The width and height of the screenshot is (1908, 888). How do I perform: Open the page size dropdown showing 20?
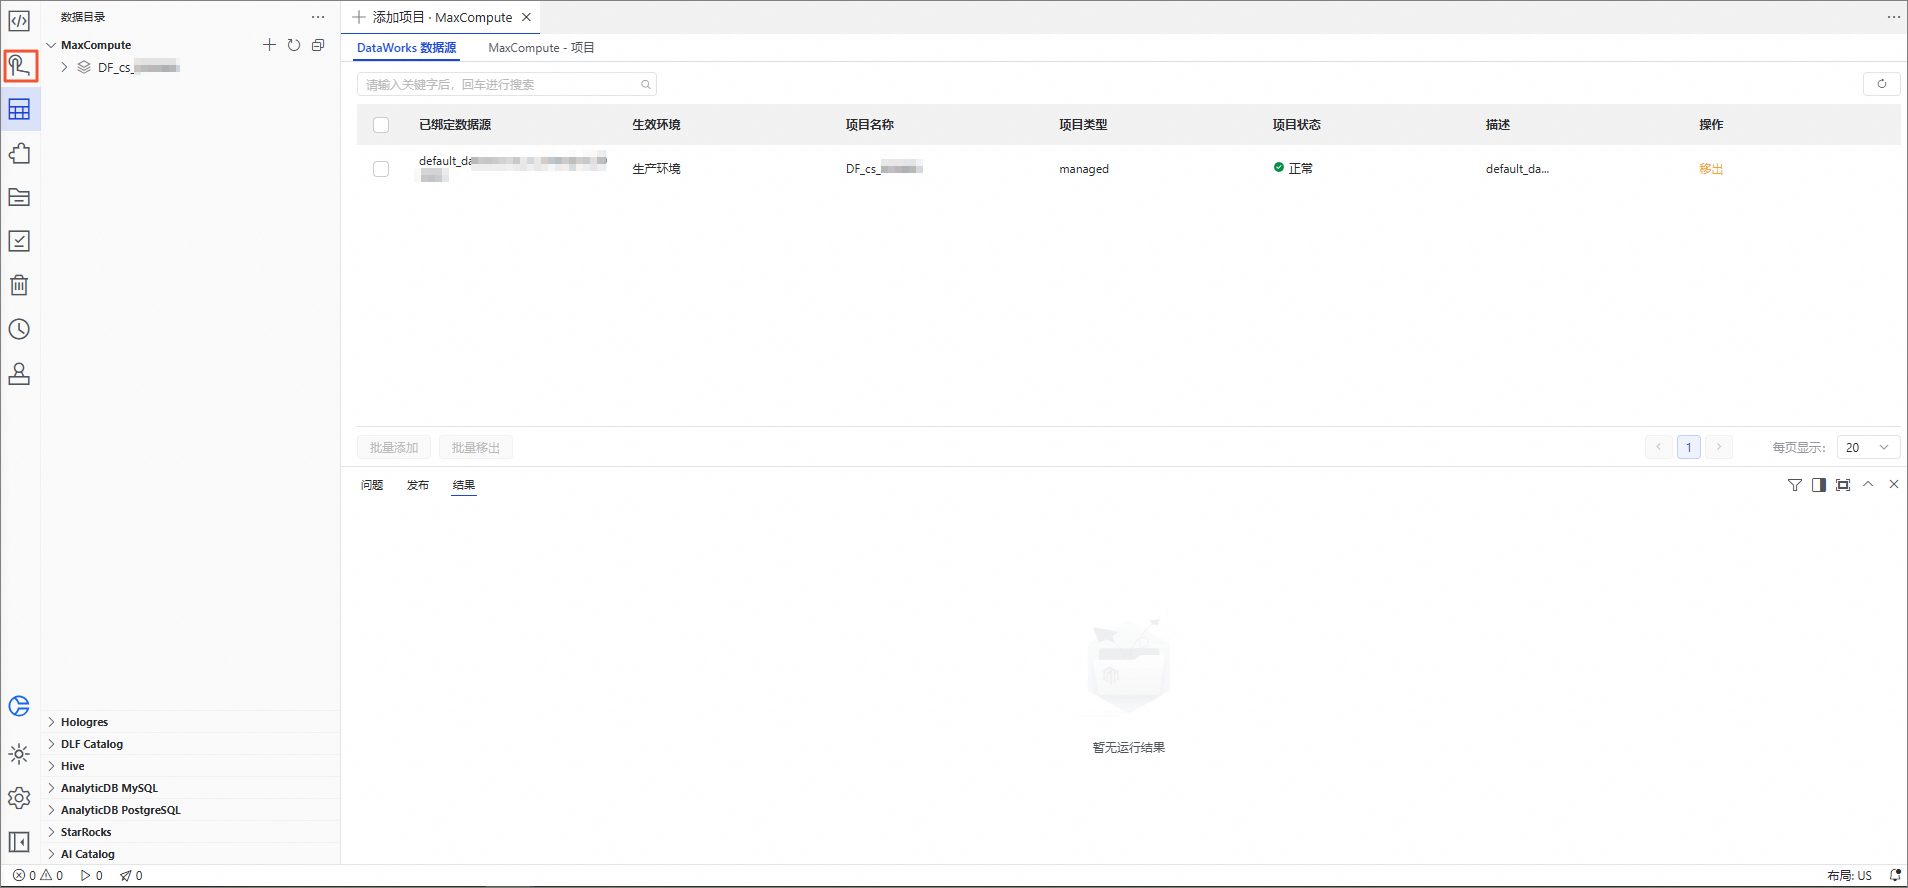pyautogui.click(x=1868, y=447)
